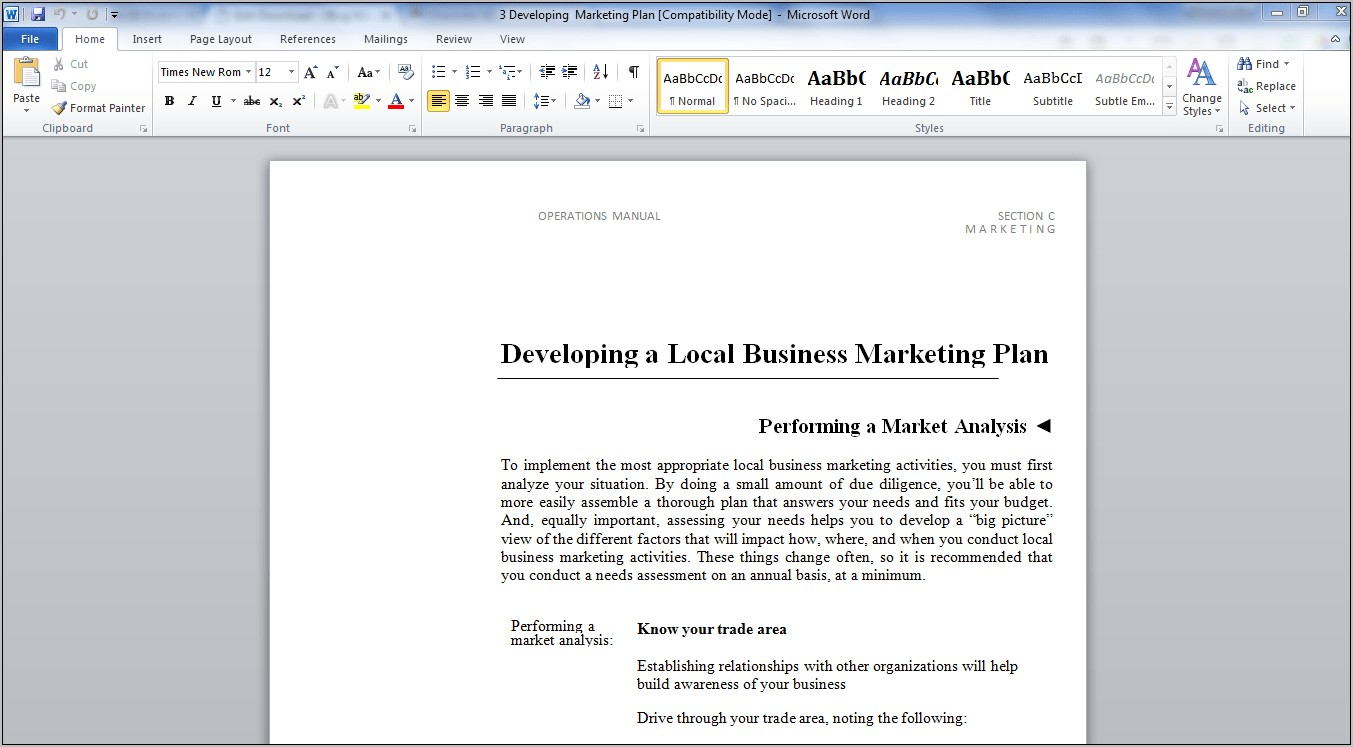Open the font color dropdown arrow

(x=411, y=101)
